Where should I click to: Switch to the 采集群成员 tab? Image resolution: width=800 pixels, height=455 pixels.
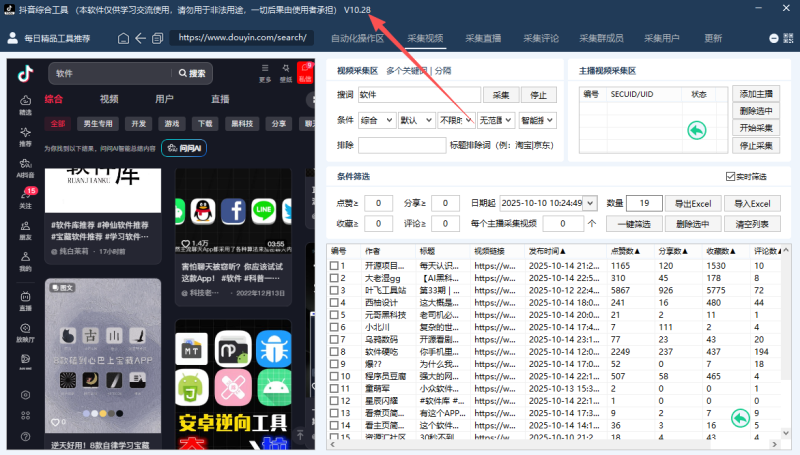coord(601,38)
